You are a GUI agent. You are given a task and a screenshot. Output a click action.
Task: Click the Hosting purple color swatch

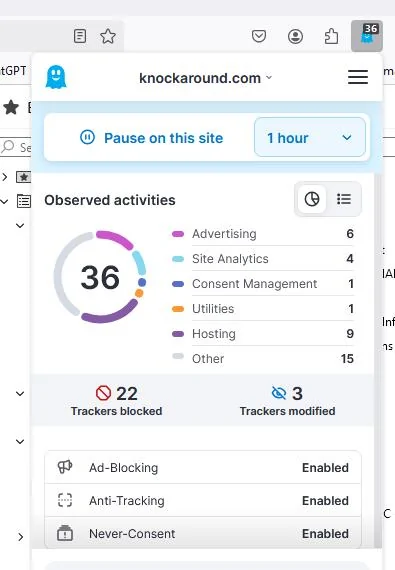click(178, 334)
